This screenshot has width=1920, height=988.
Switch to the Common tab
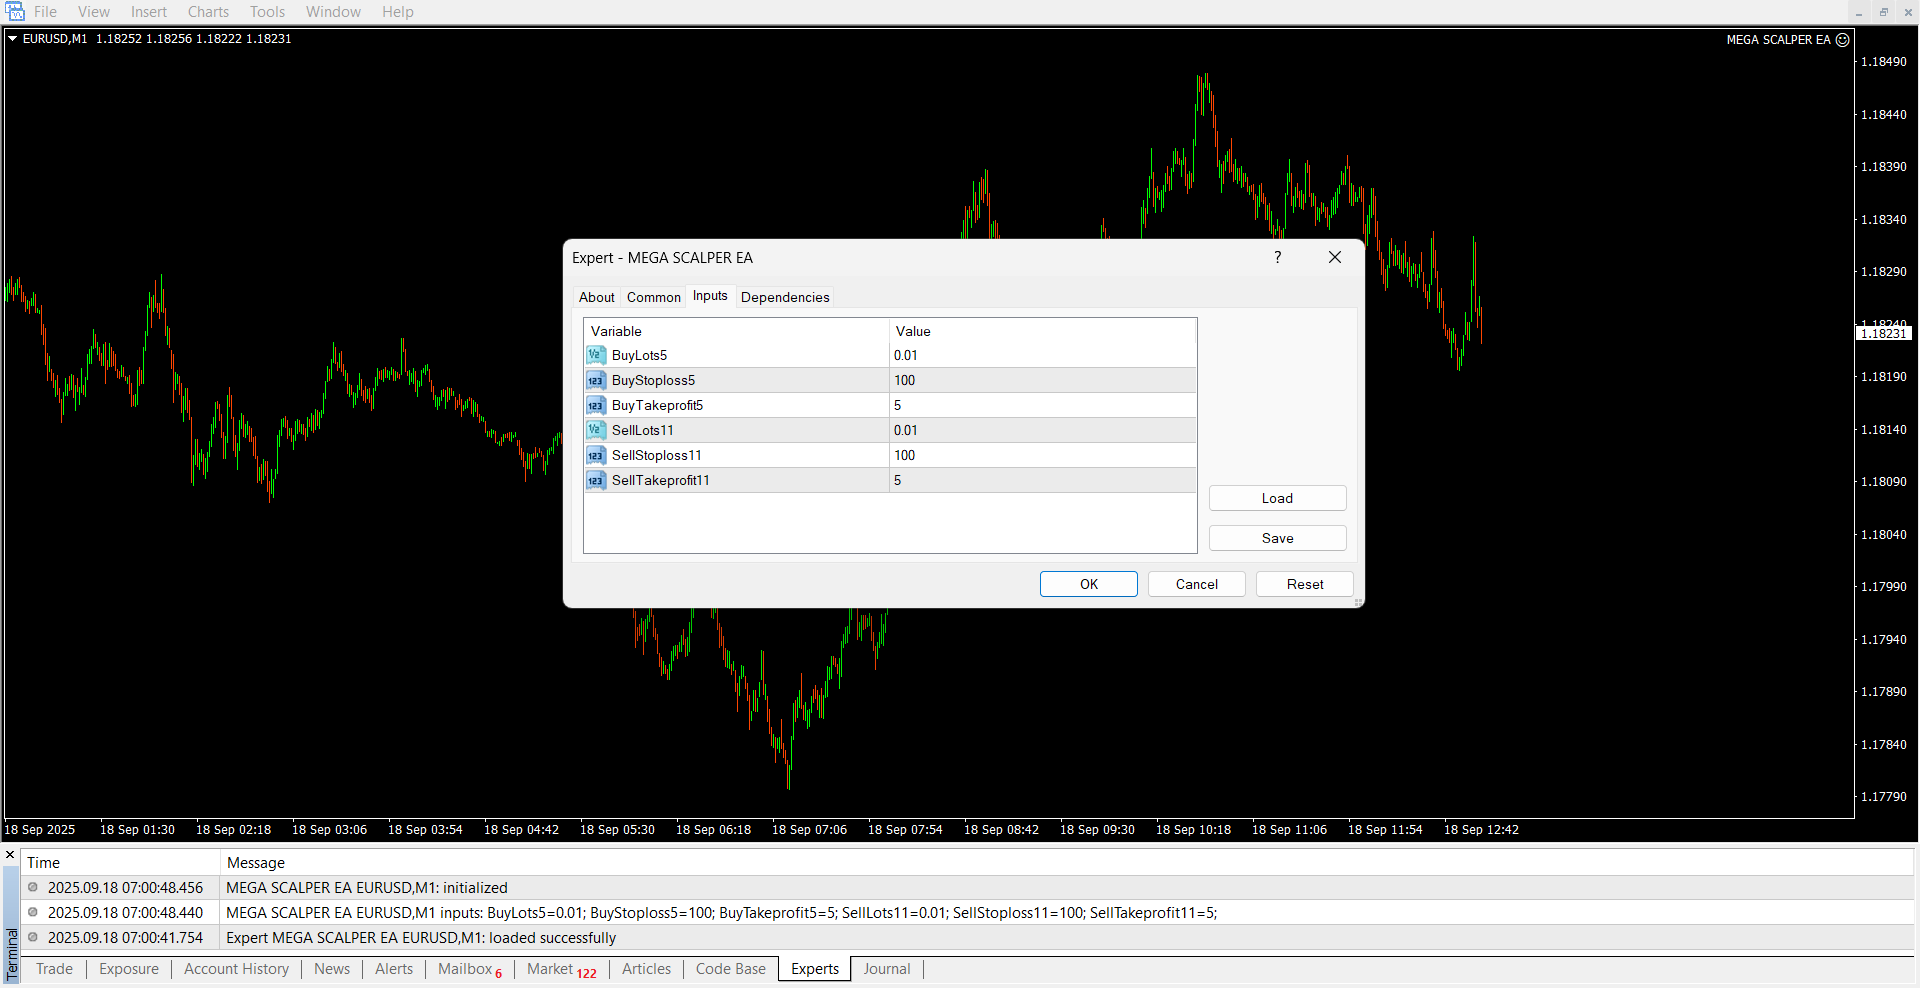pos(653,297)
